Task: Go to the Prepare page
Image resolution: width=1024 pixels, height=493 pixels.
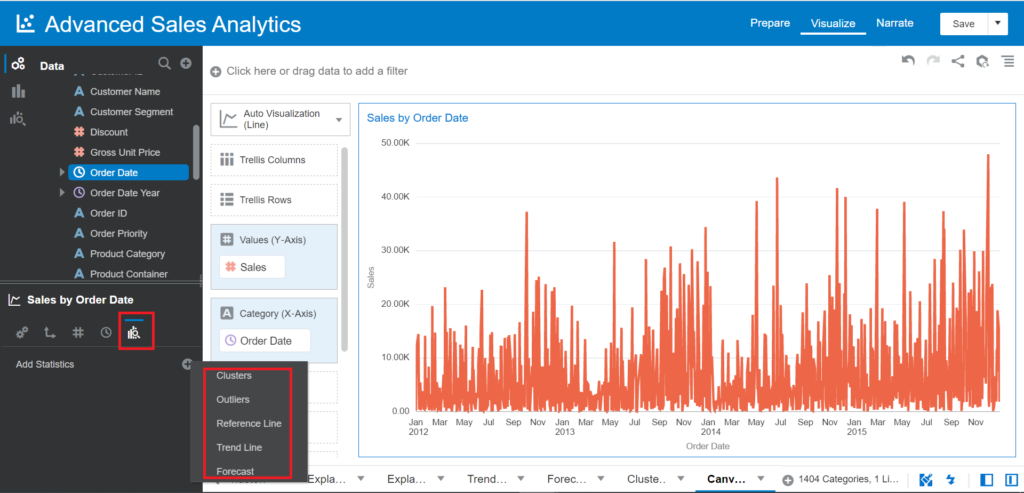Action: (770, 23)
